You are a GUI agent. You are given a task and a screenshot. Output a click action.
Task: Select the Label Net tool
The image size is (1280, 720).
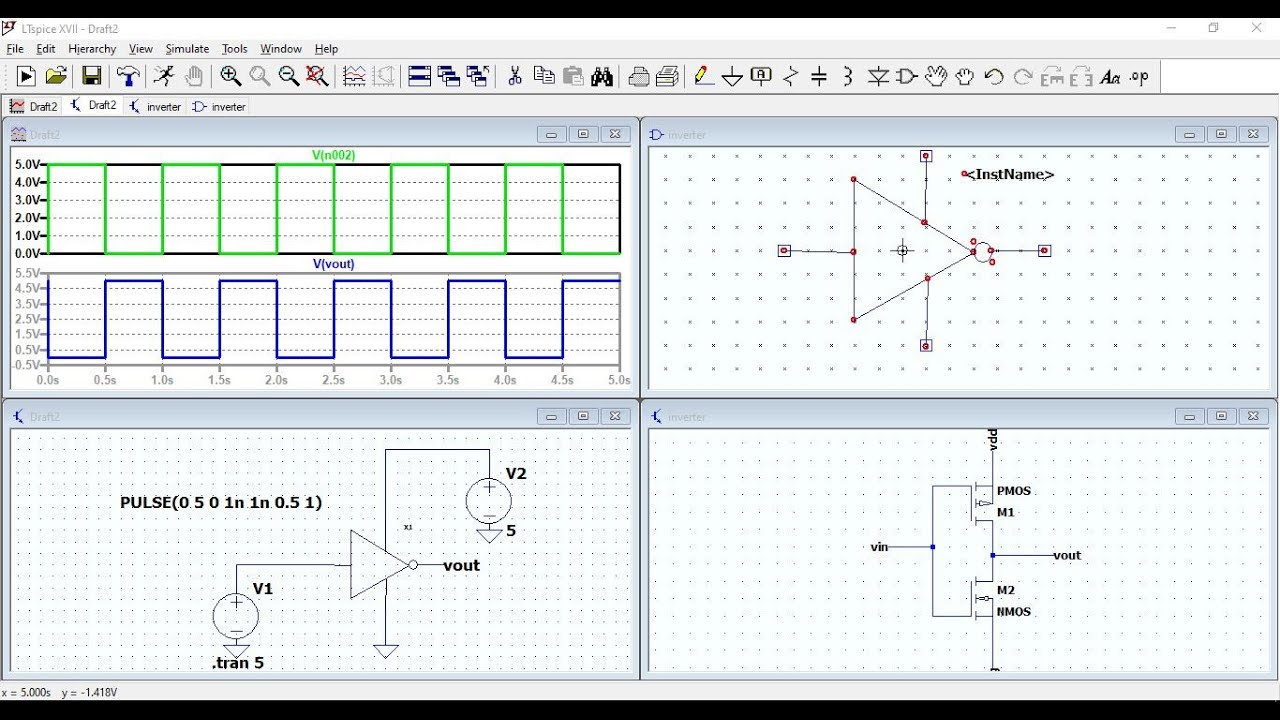tap(762, 77)
